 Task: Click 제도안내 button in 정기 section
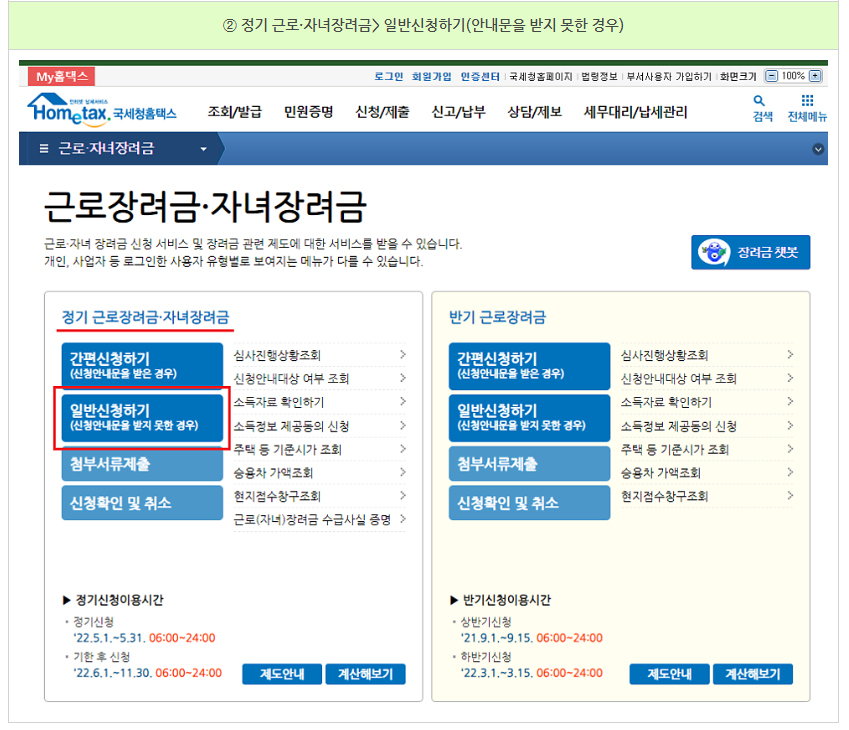(282, 674)
